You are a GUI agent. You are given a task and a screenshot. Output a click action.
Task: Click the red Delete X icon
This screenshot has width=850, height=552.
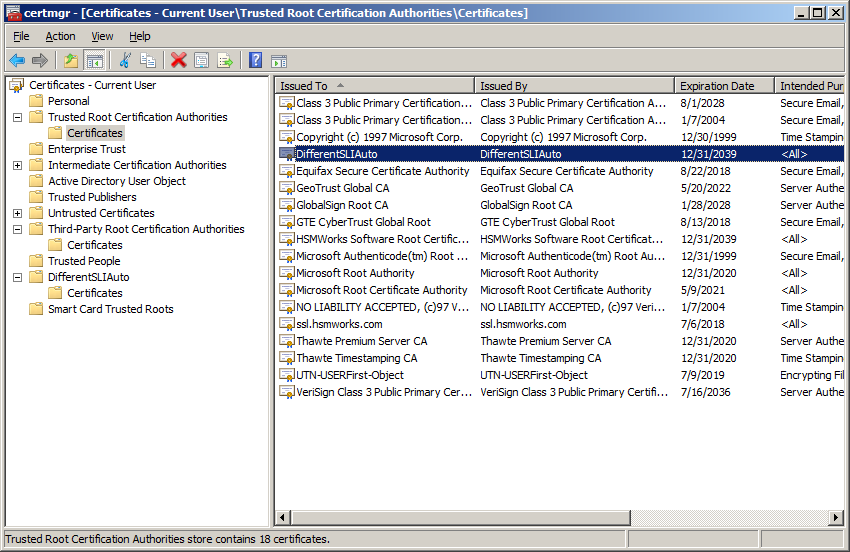[178, 60]
